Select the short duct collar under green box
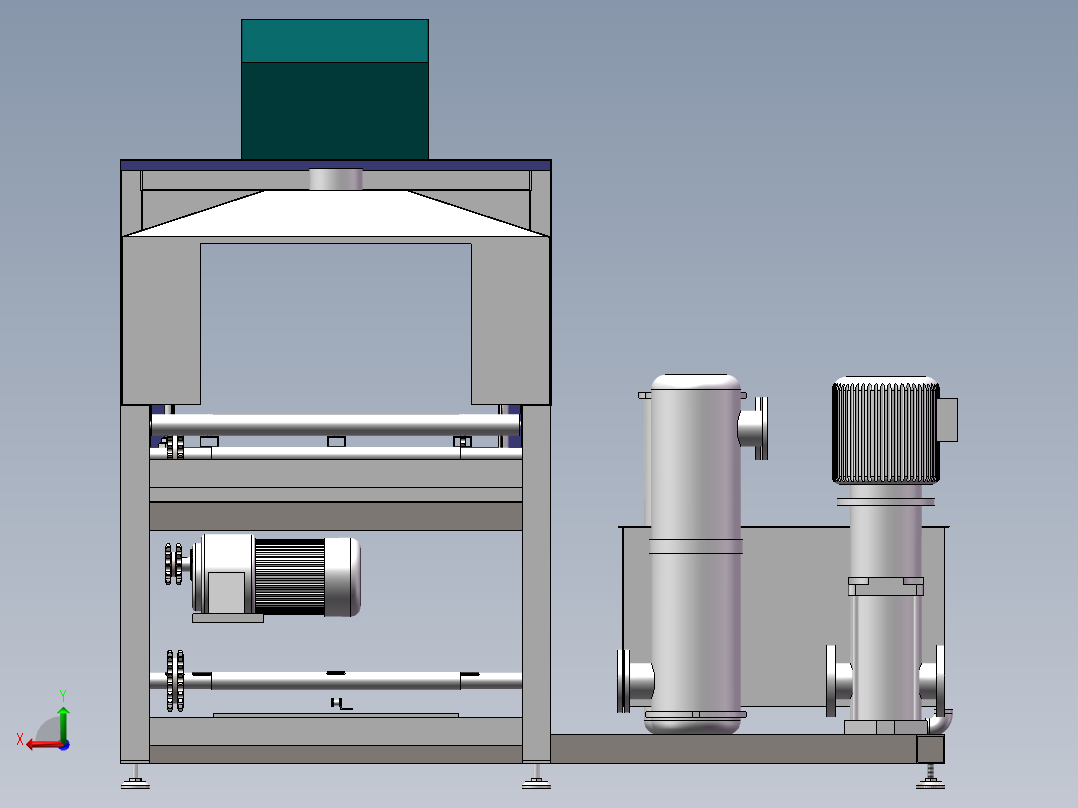This screenshot has height=808, width=1078. click(336, 179)
